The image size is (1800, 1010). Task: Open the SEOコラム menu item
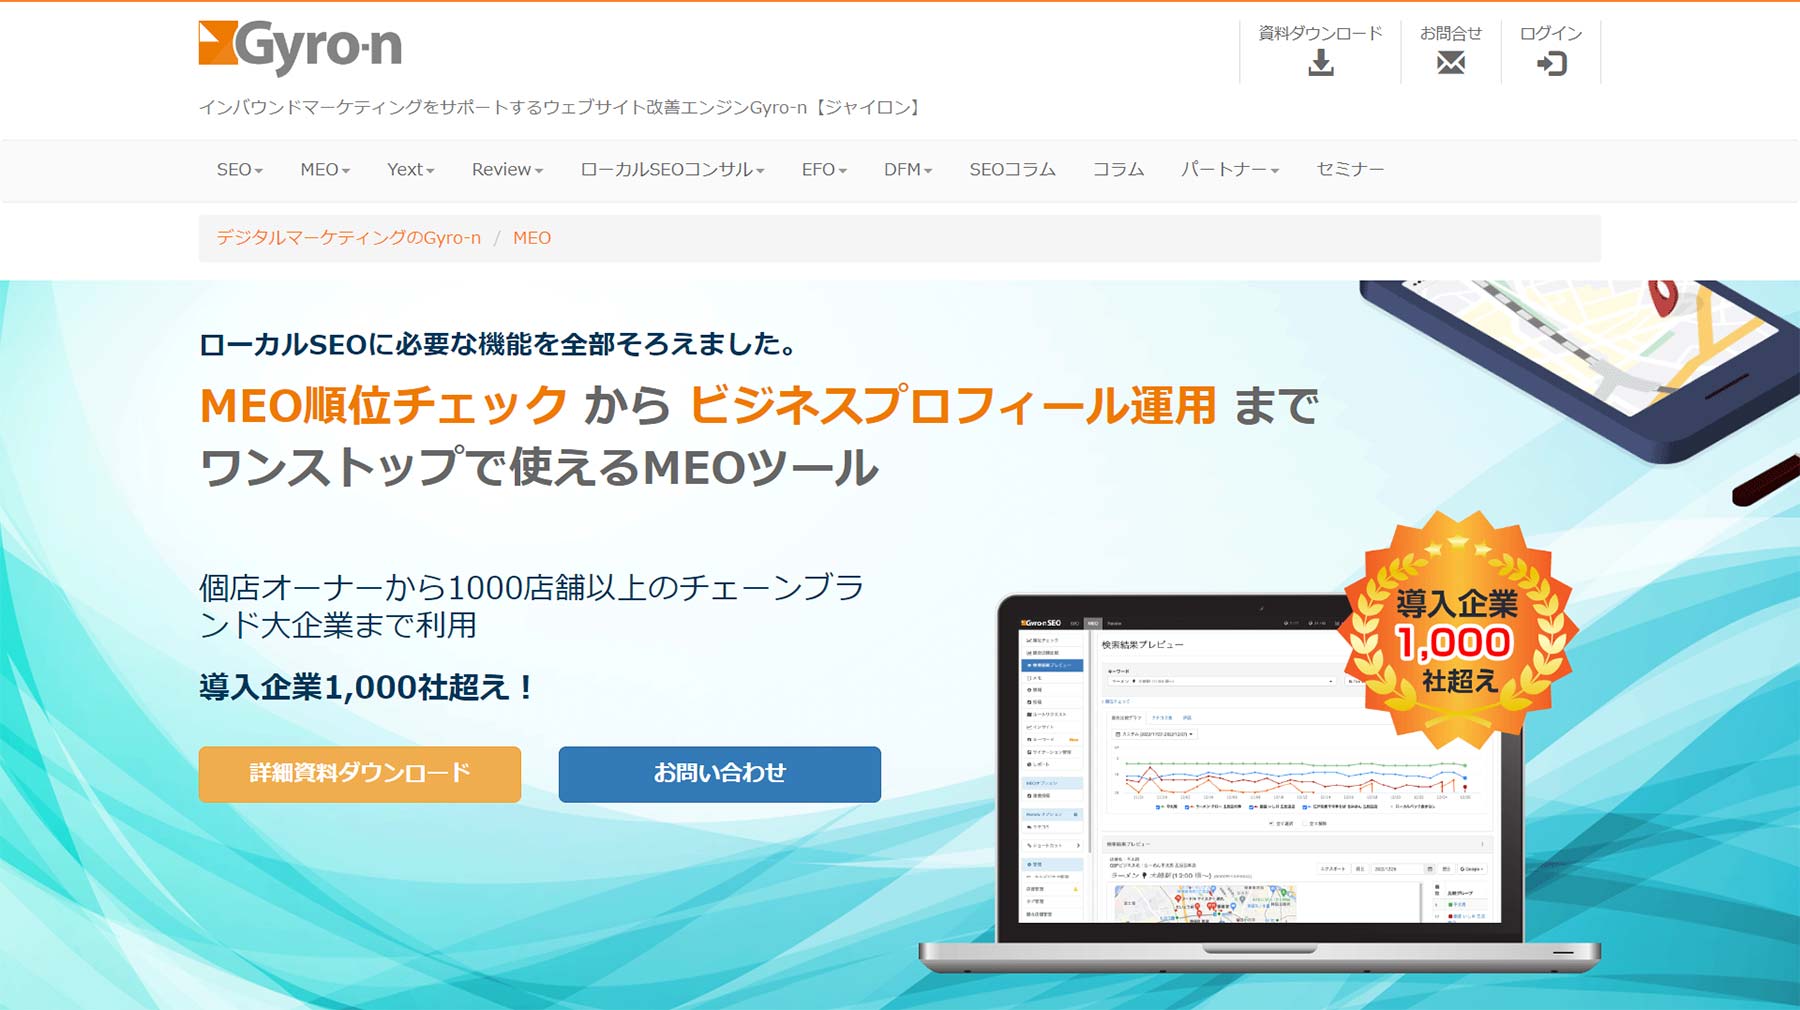coord(1012,170)
